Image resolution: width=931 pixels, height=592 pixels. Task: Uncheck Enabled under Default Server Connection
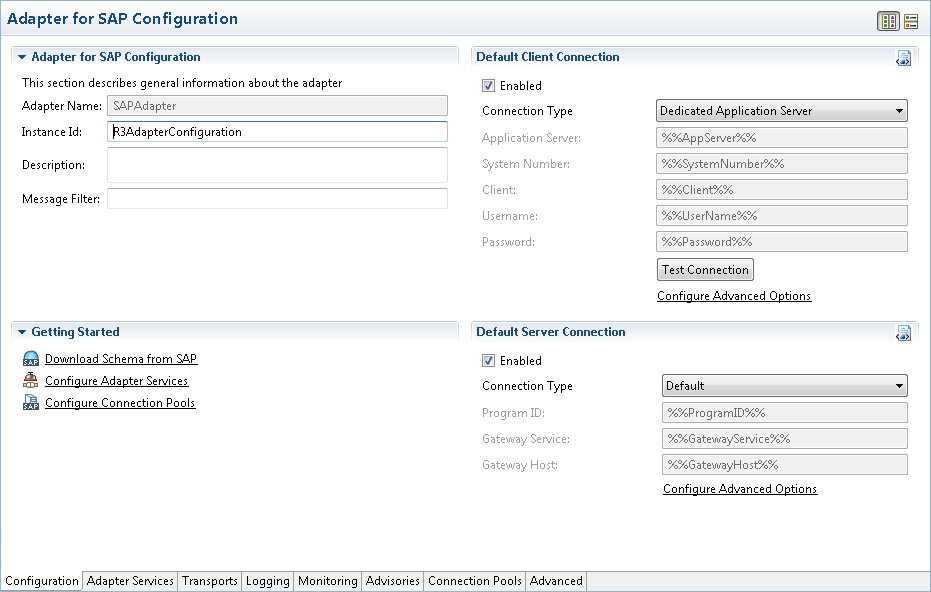[489, 361]
